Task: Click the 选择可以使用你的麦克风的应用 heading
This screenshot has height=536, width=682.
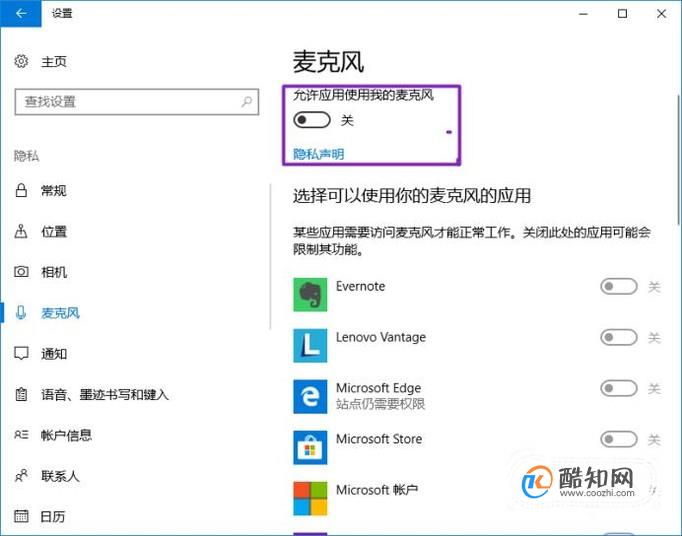Action: [412, 196]
